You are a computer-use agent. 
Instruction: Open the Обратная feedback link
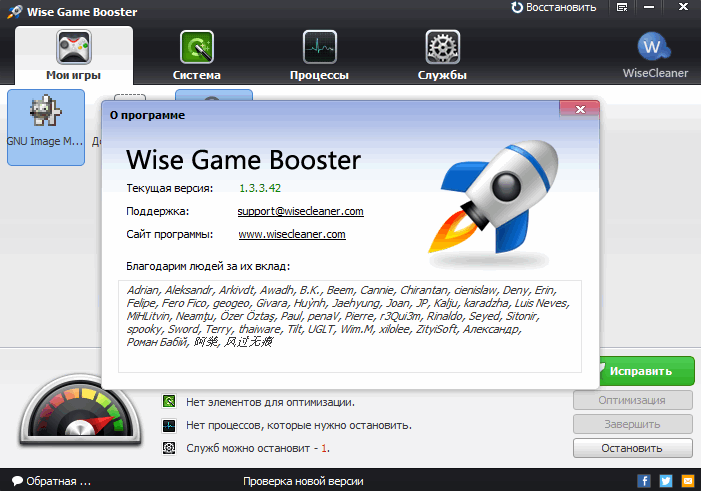click(x=51, y=481)
